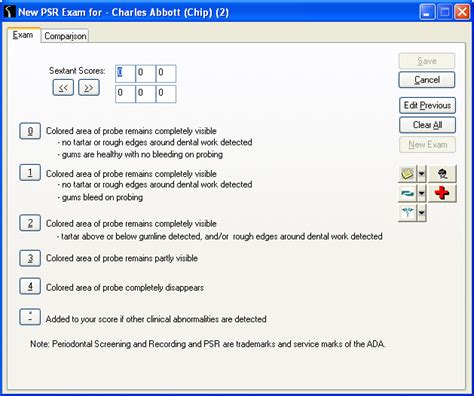
Task: Click the grayed New Exam button
Action: (x=427, y=145)
